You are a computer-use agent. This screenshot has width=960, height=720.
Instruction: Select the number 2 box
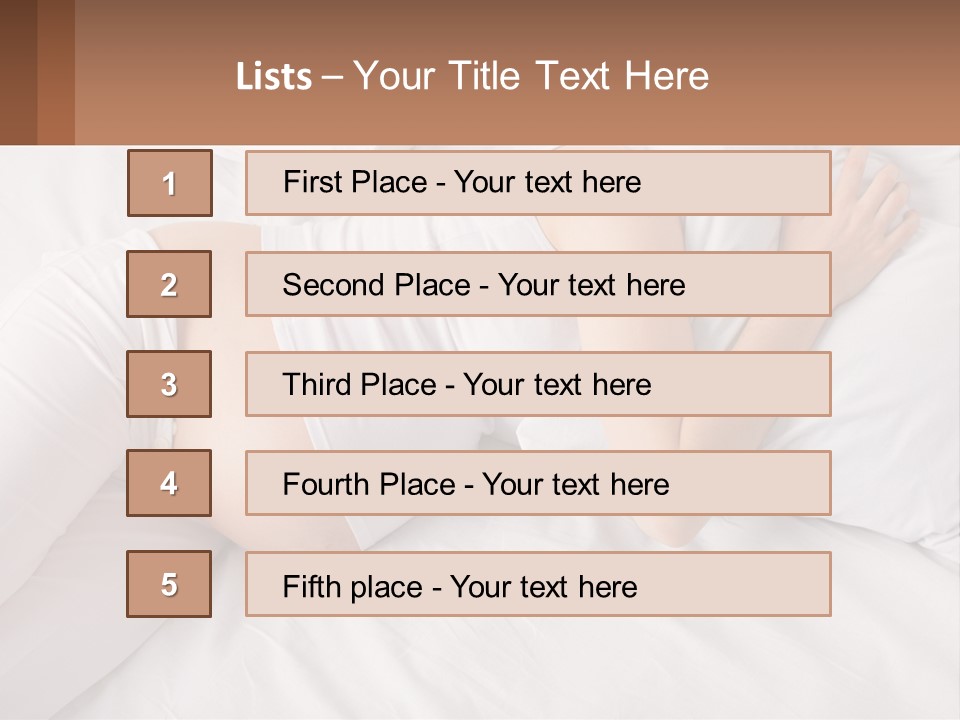(169, 284)
